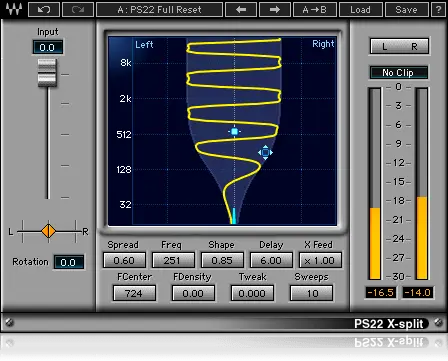Open the help question mark button

439,9
